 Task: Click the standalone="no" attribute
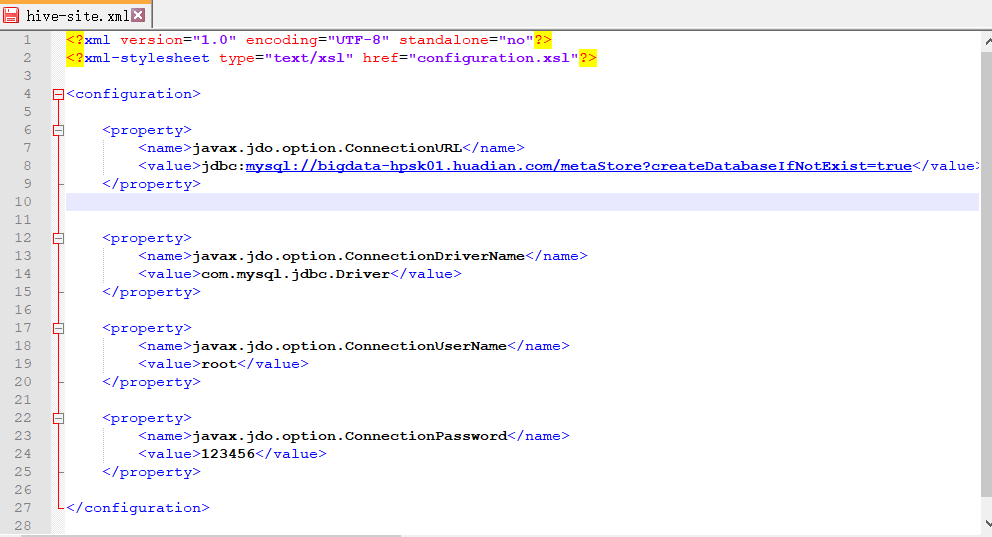coord(466,40)
